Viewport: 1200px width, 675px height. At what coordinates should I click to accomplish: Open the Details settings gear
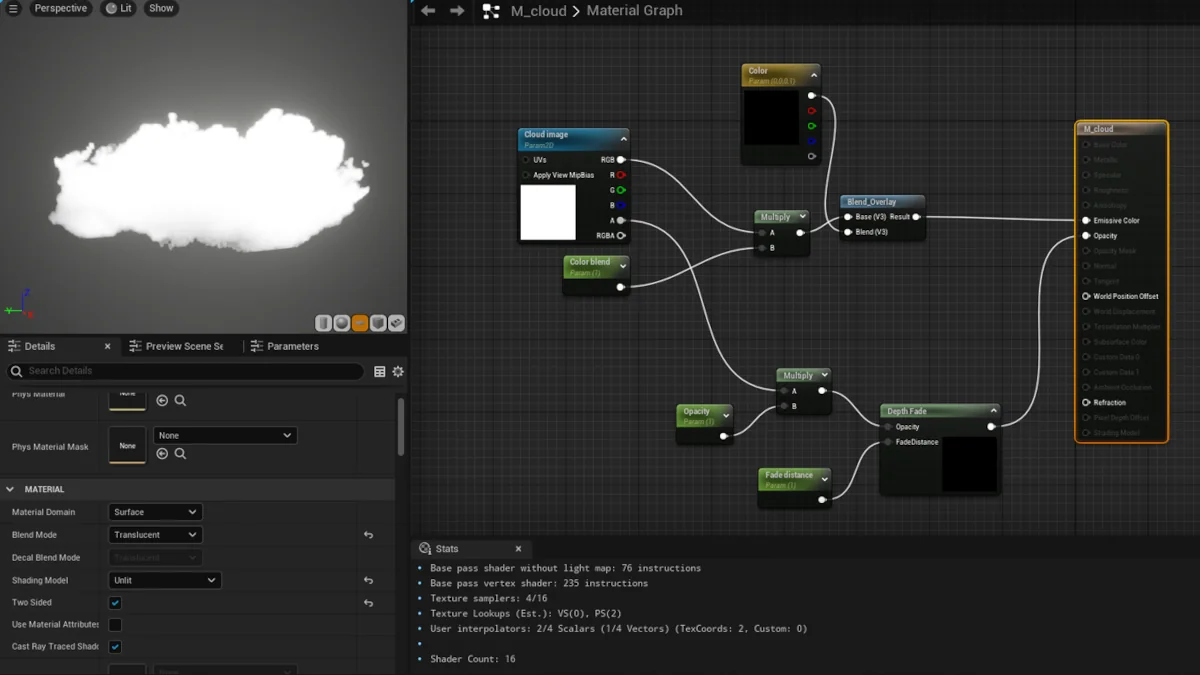[398, 371]
